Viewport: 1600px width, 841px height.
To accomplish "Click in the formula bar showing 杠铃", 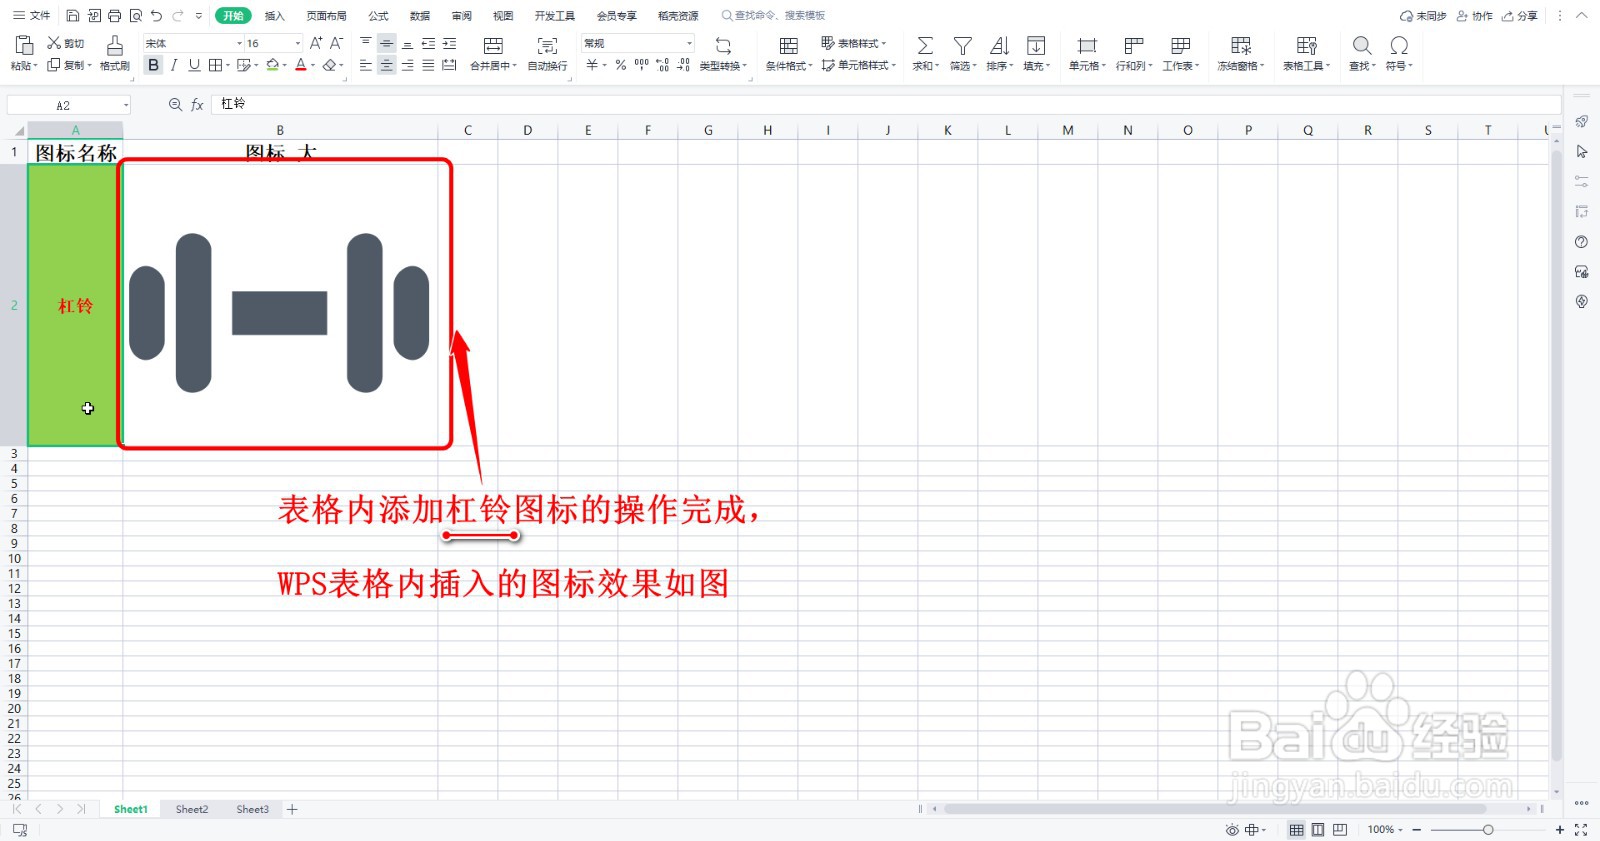I will point(885,104).
